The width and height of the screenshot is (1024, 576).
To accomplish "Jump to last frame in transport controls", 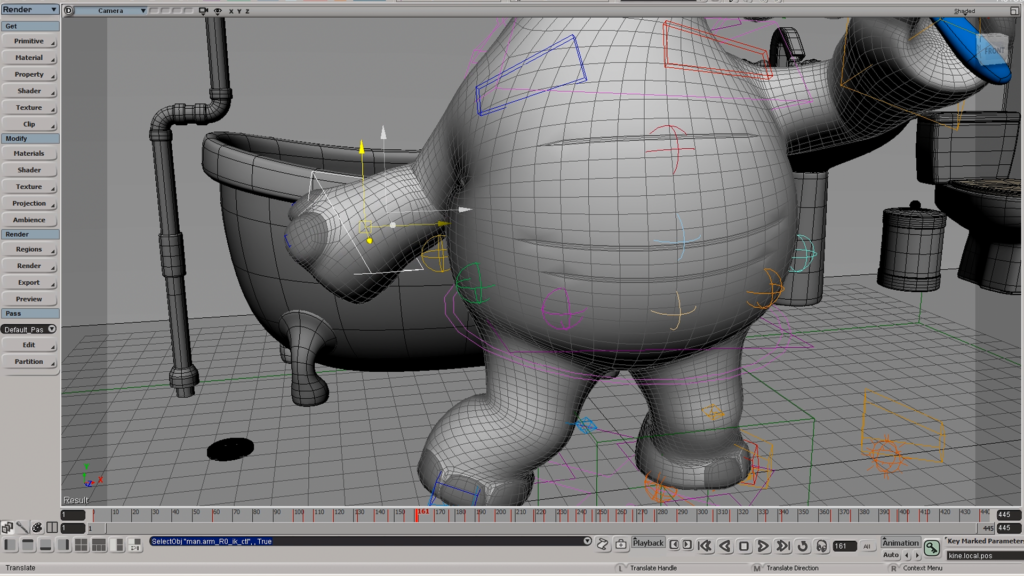I will coord(782,546).
